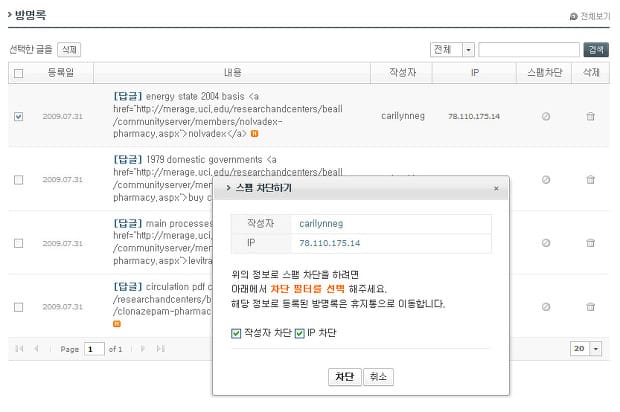Click trash delete icon in first row
This screenshot has height=412, width=620.
590,116
